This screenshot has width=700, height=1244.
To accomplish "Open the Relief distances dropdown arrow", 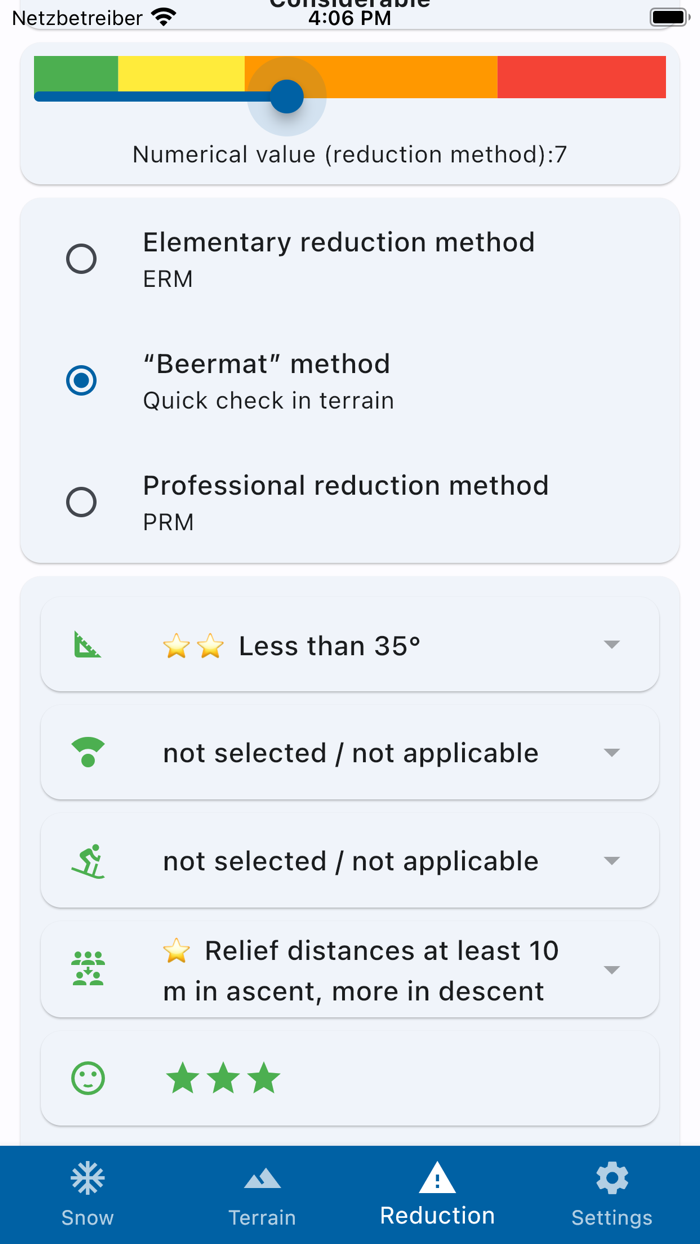I will [x=612, y=970].
